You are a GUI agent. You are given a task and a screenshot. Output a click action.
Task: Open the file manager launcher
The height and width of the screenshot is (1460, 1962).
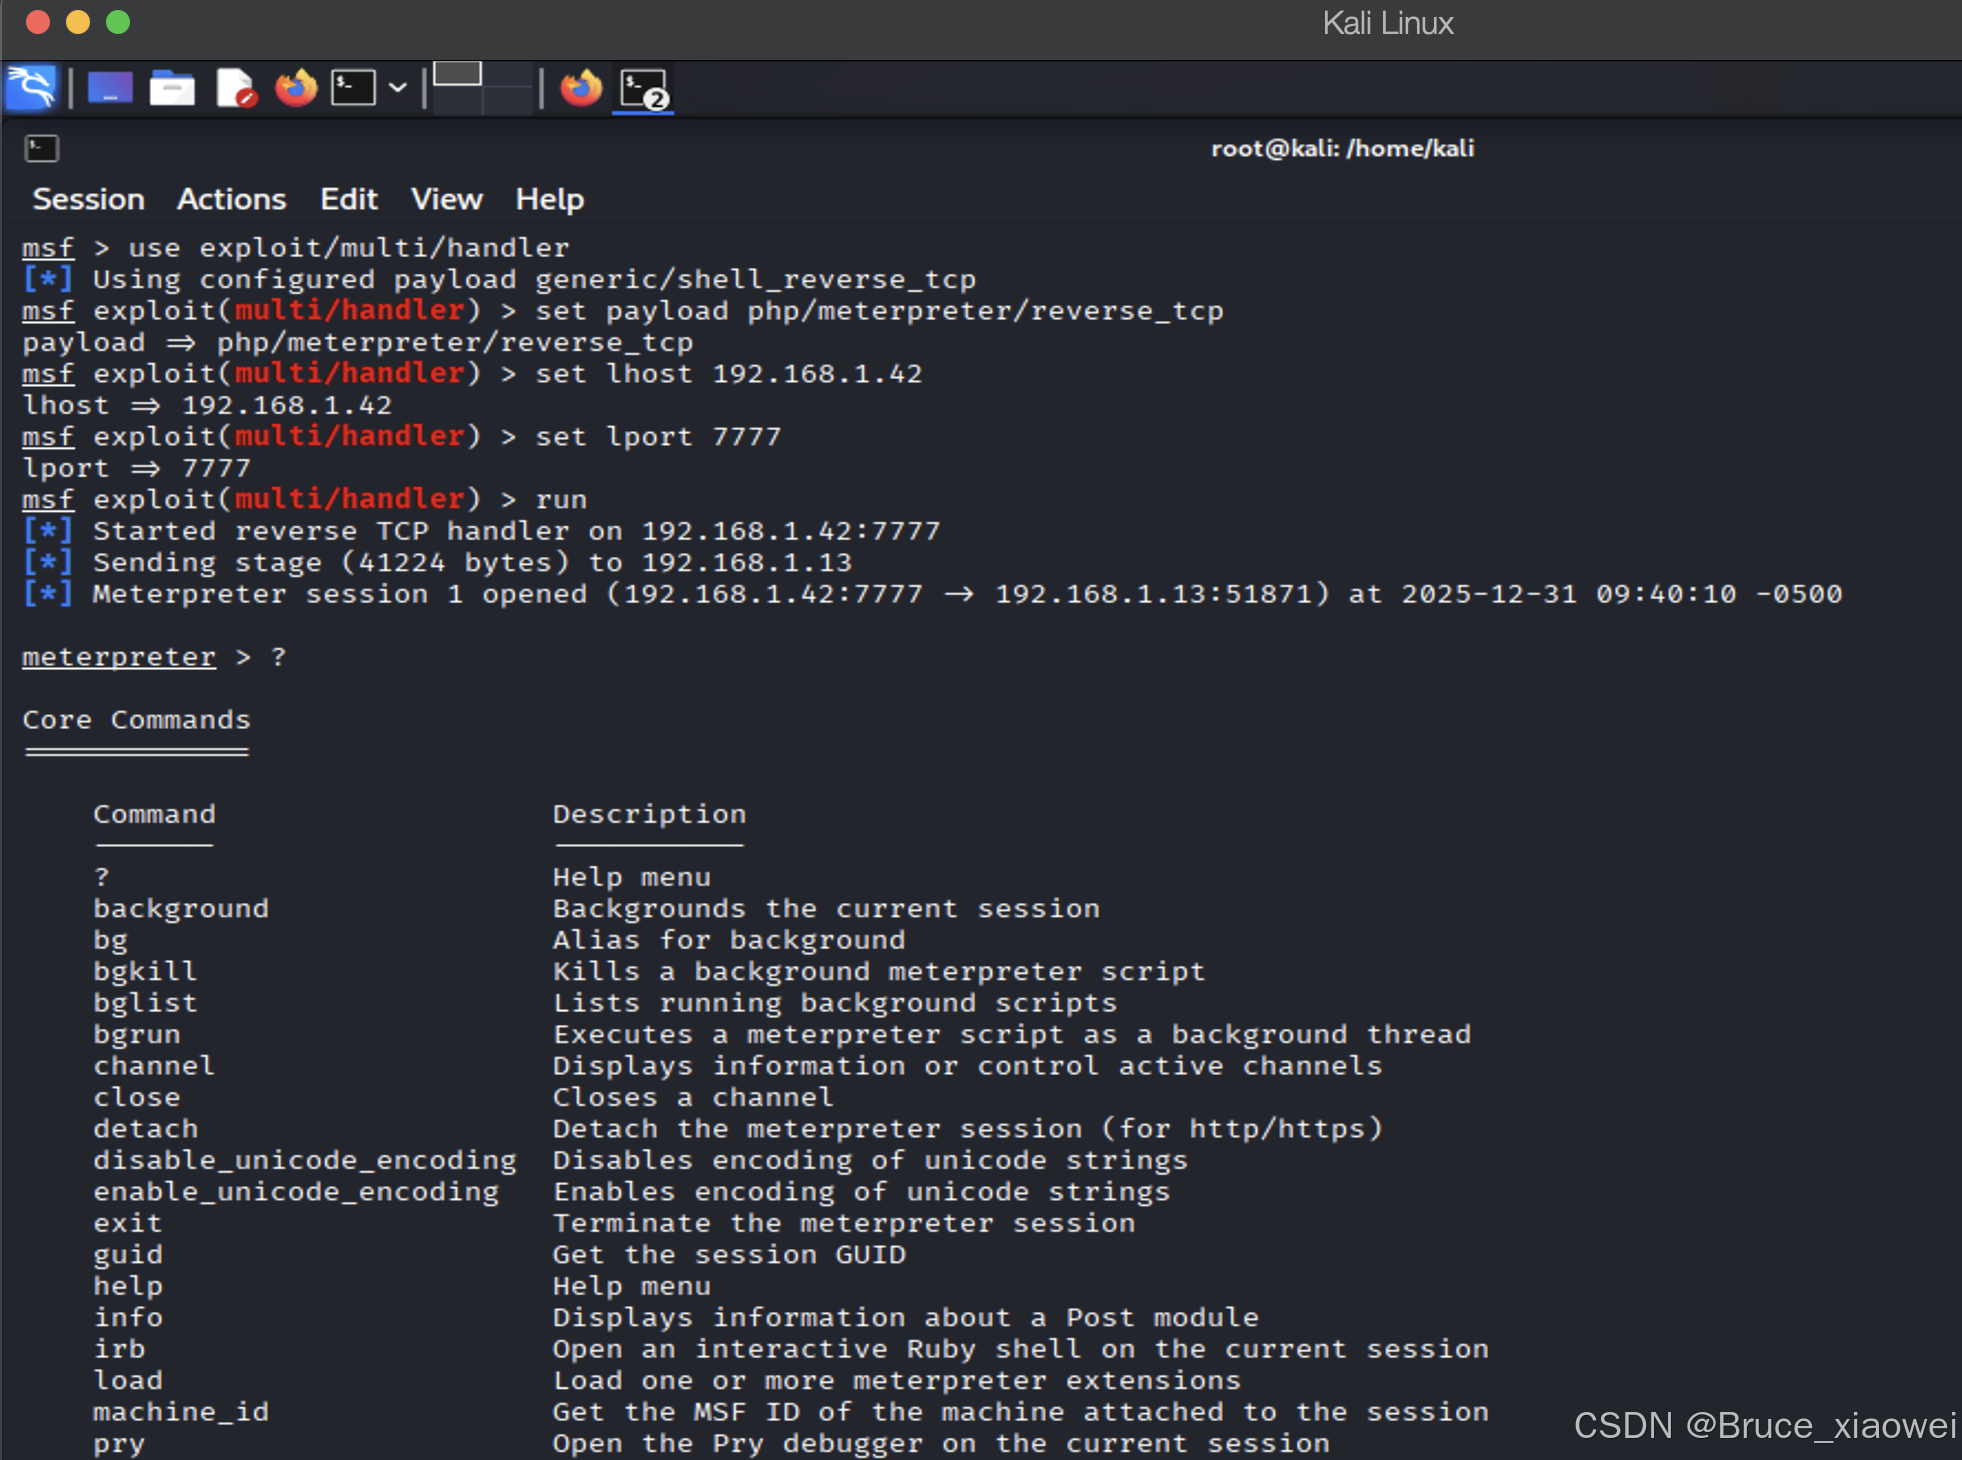[x=172, y=88]
